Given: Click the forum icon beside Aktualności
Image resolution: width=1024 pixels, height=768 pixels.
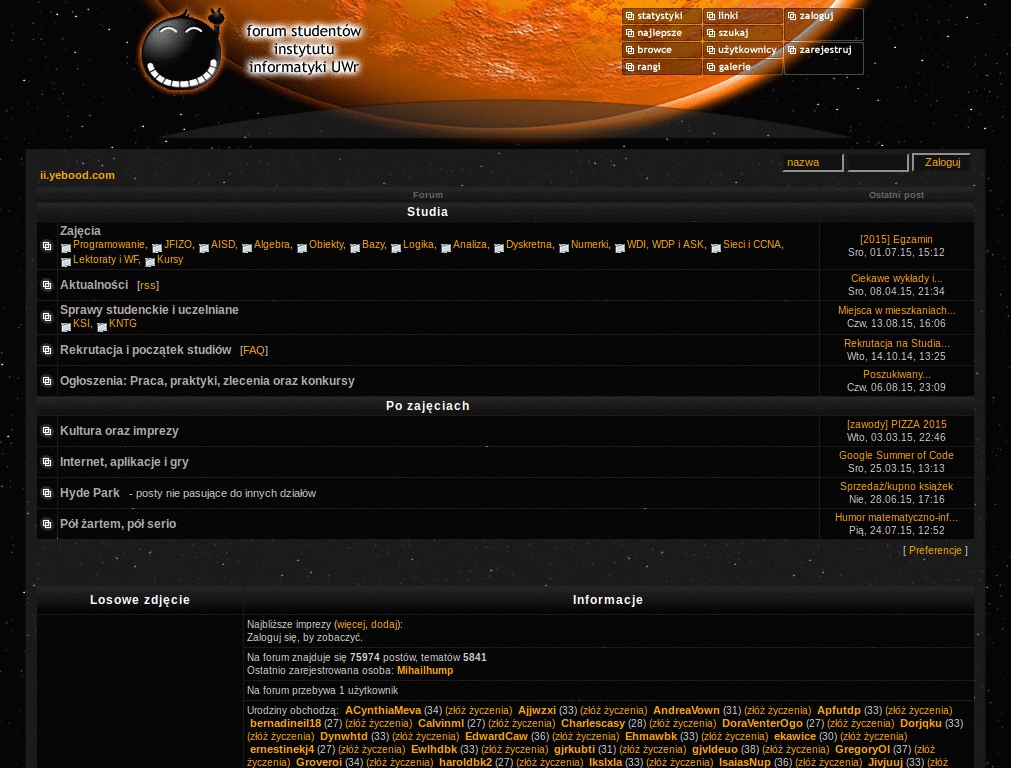Looking at the screenshot, I should [47, 285].
